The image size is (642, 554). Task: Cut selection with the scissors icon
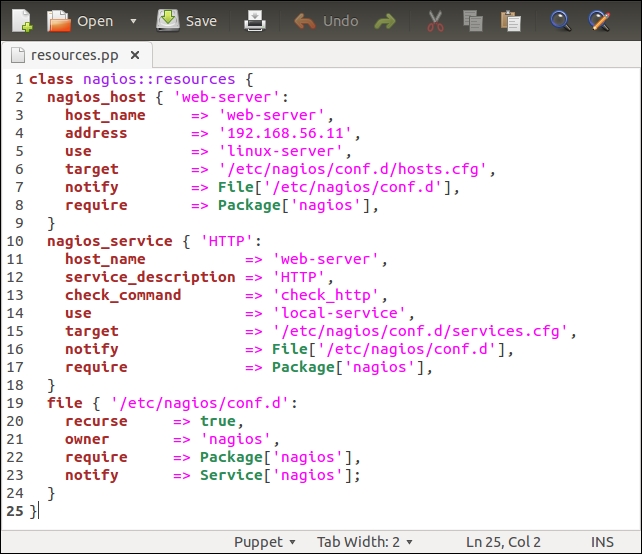click(x=435, y=21)
